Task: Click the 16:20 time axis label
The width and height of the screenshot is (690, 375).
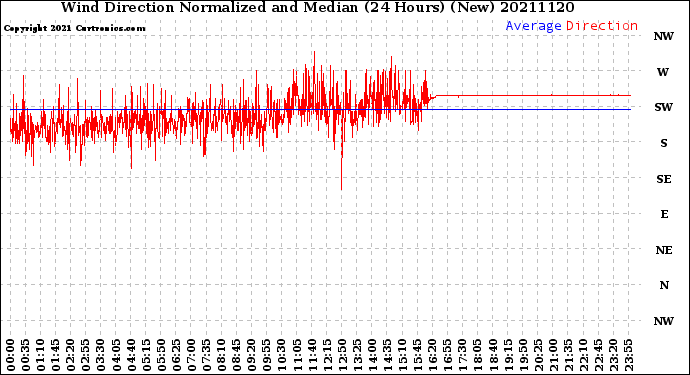Action: click(x=433, y=355)
